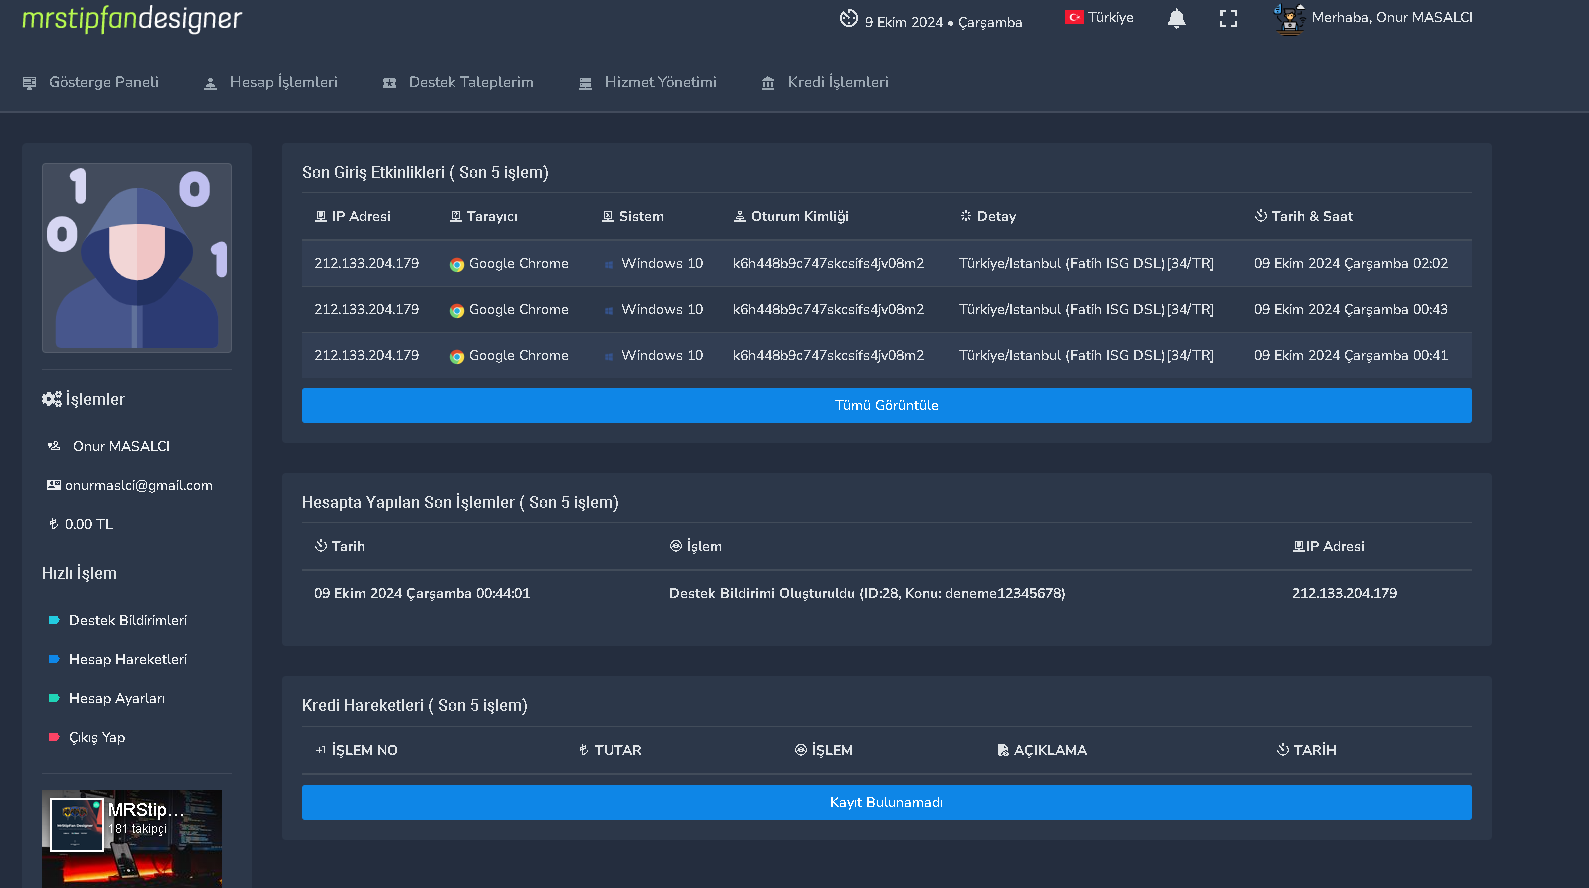This screenshot has width=1589, height=888.
Task: Click the session ID in the 00:43 row
Action: tap(829, 309)
